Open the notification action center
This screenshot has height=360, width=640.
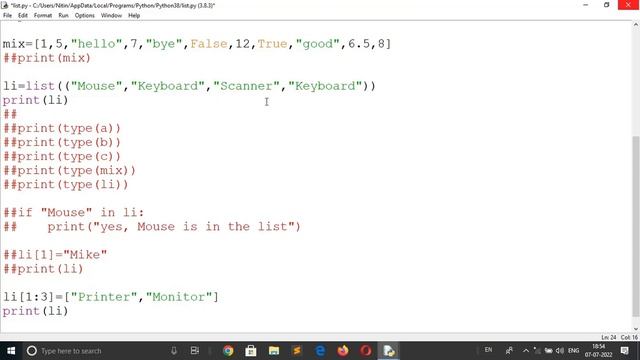624,351
